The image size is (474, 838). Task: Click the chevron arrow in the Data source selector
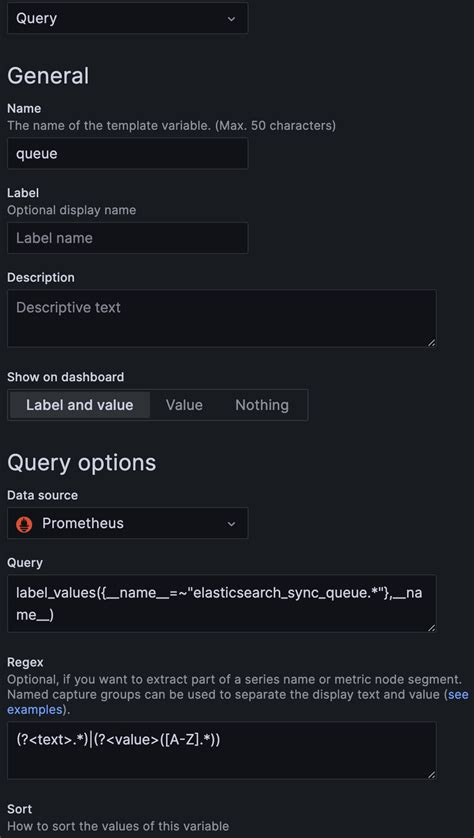(231, 524)
